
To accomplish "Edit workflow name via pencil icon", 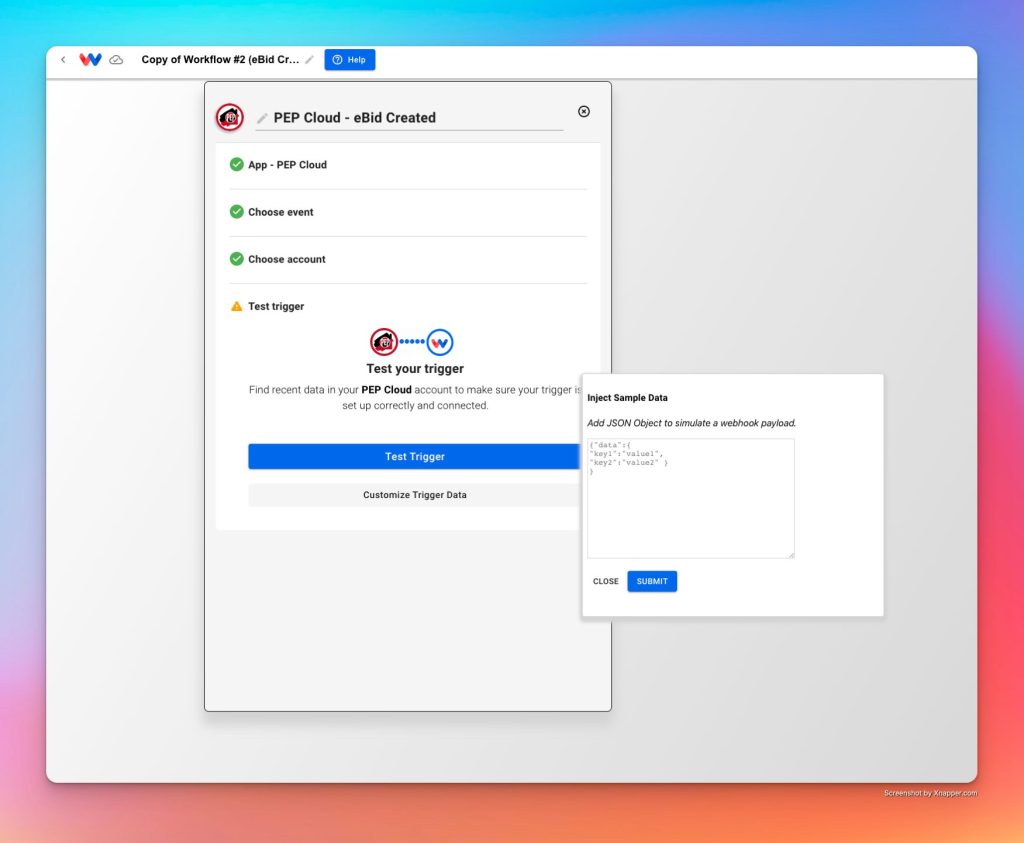I will tap(310, 59).
